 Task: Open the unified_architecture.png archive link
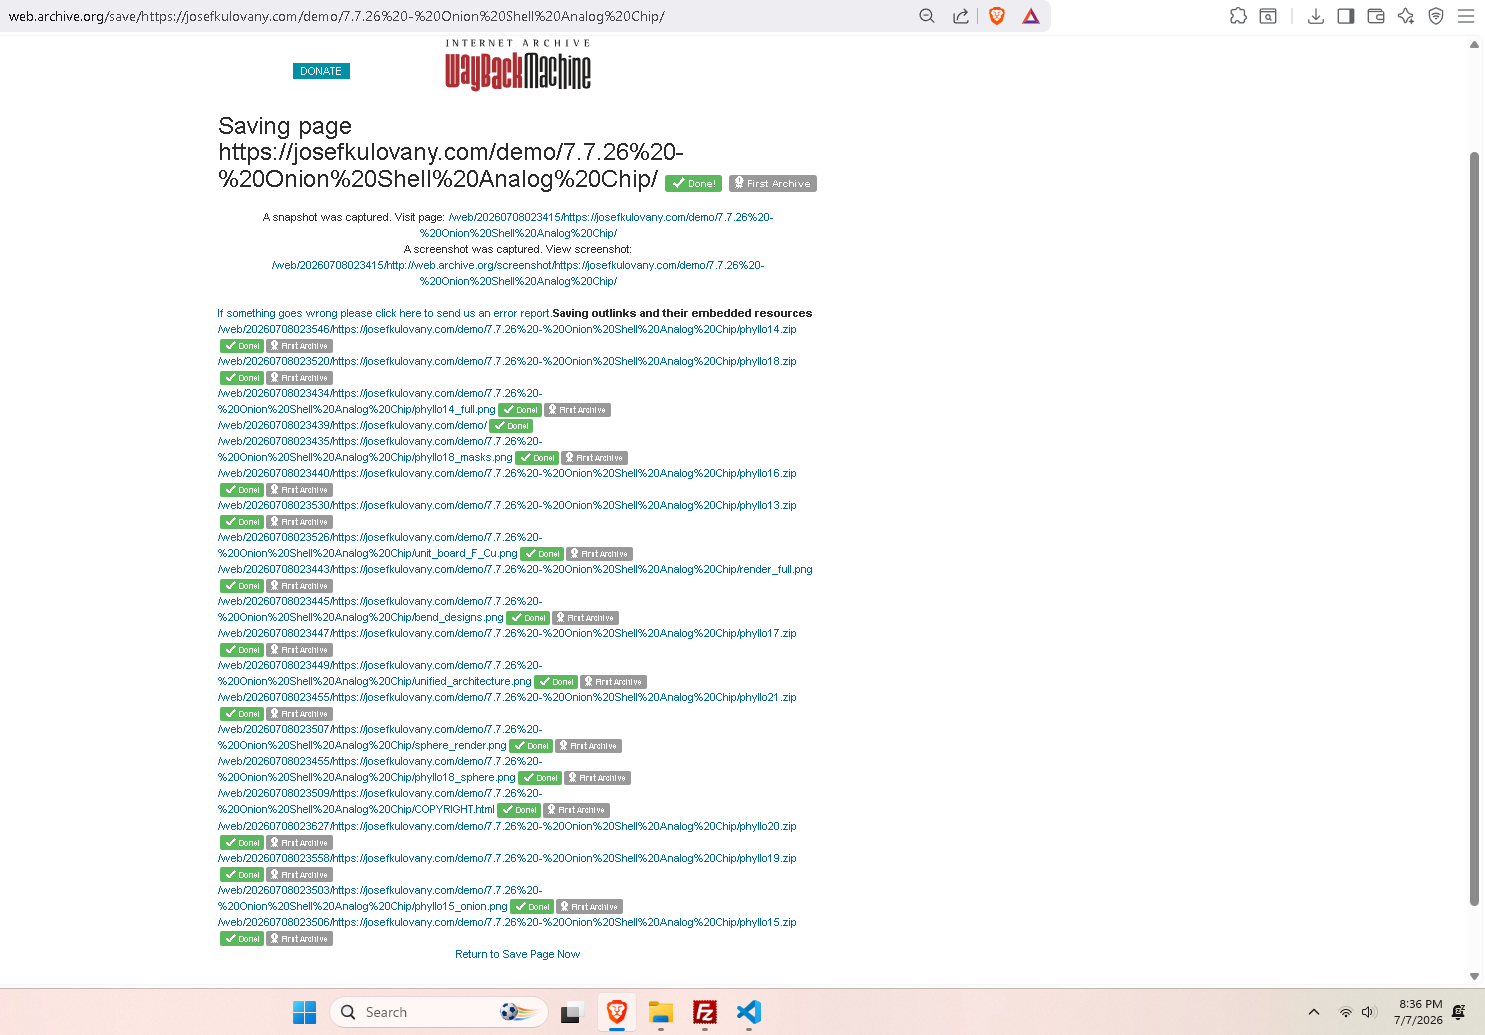pyautogui.click(x=380, y=673)
